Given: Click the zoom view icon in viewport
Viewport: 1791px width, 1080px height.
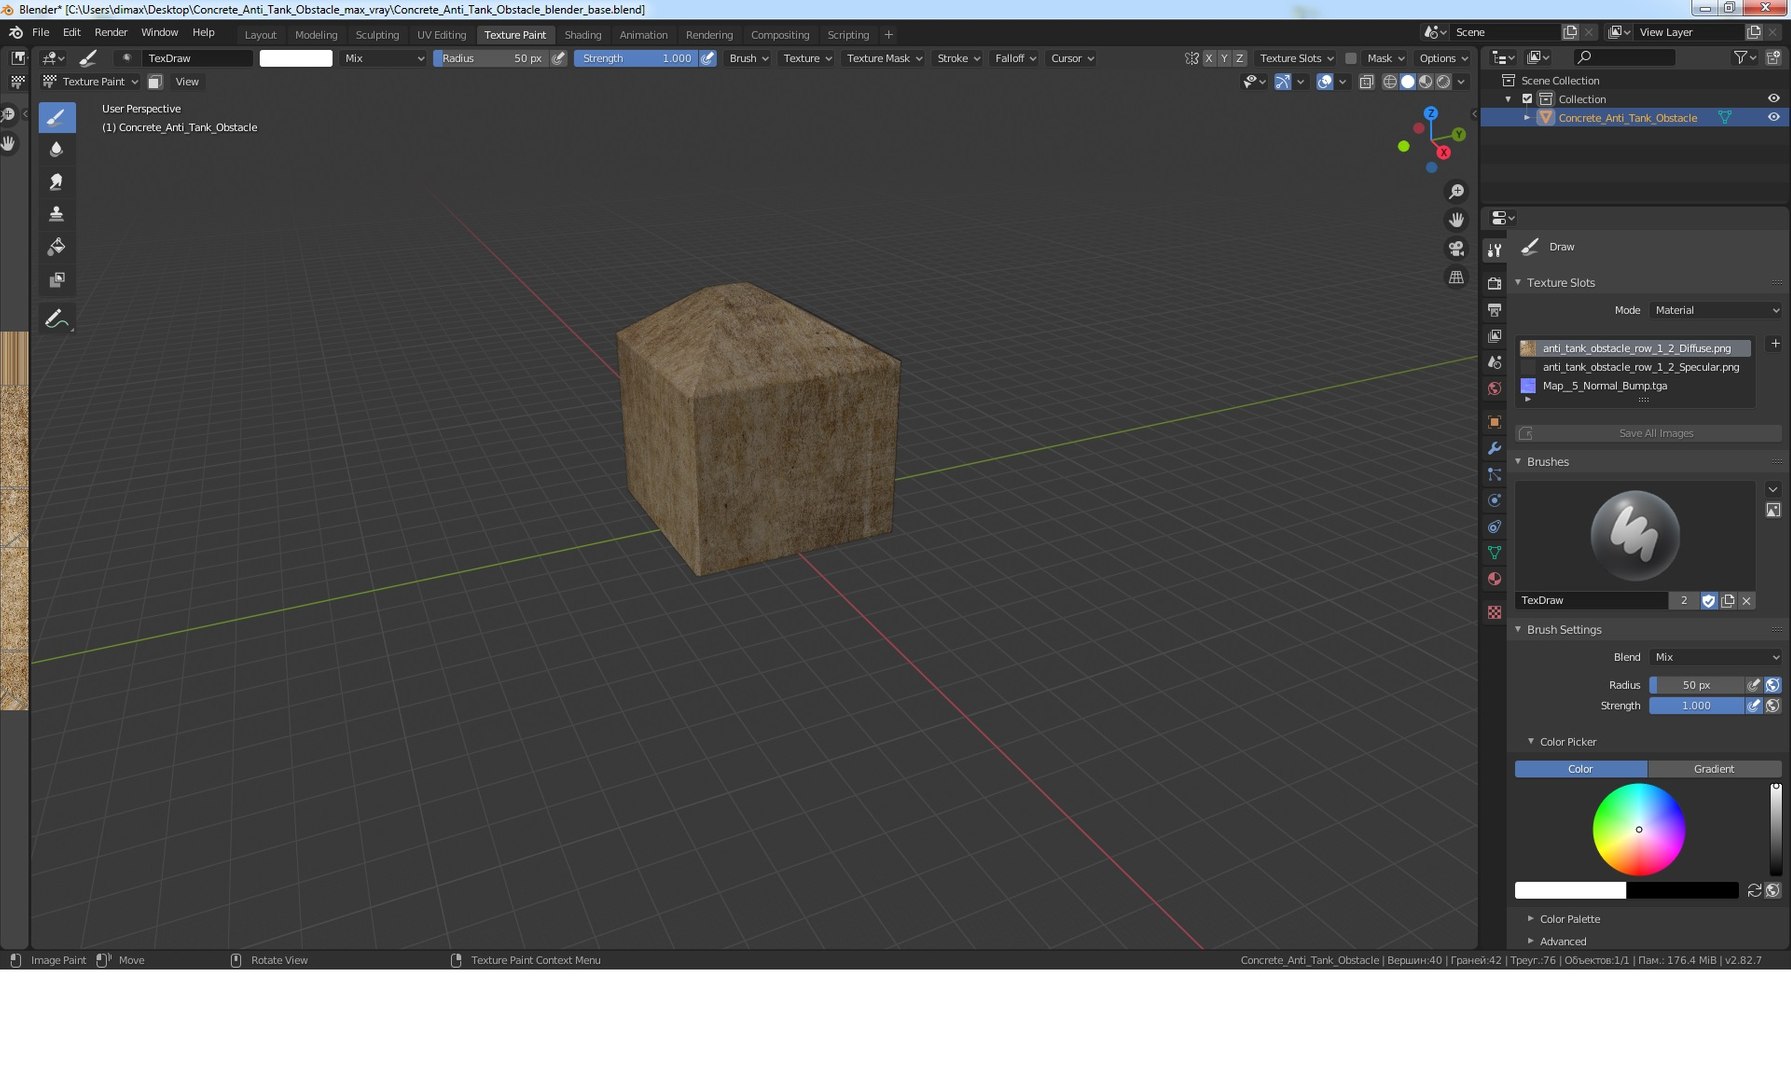Looking at the screenshot, I should click(x=1456, y=191).
